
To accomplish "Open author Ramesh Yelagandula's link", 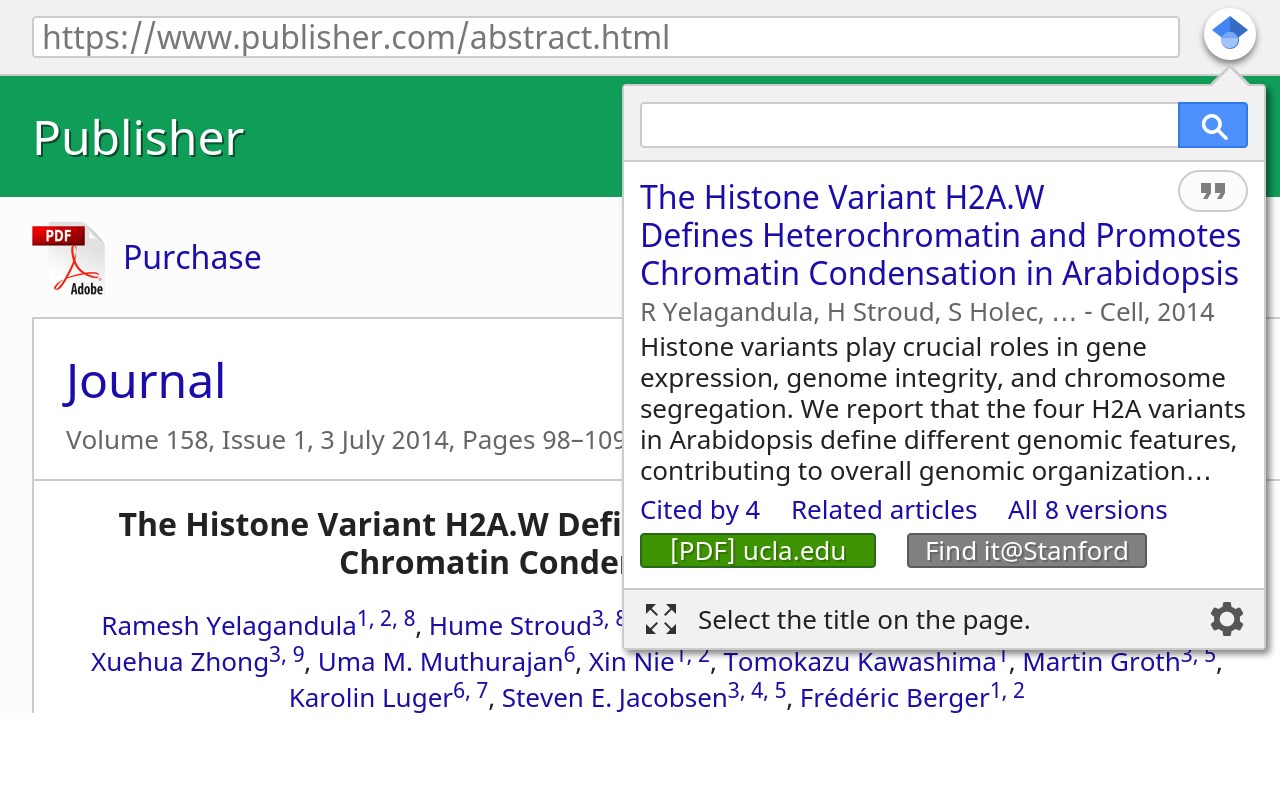I will [x=229, y=626].
